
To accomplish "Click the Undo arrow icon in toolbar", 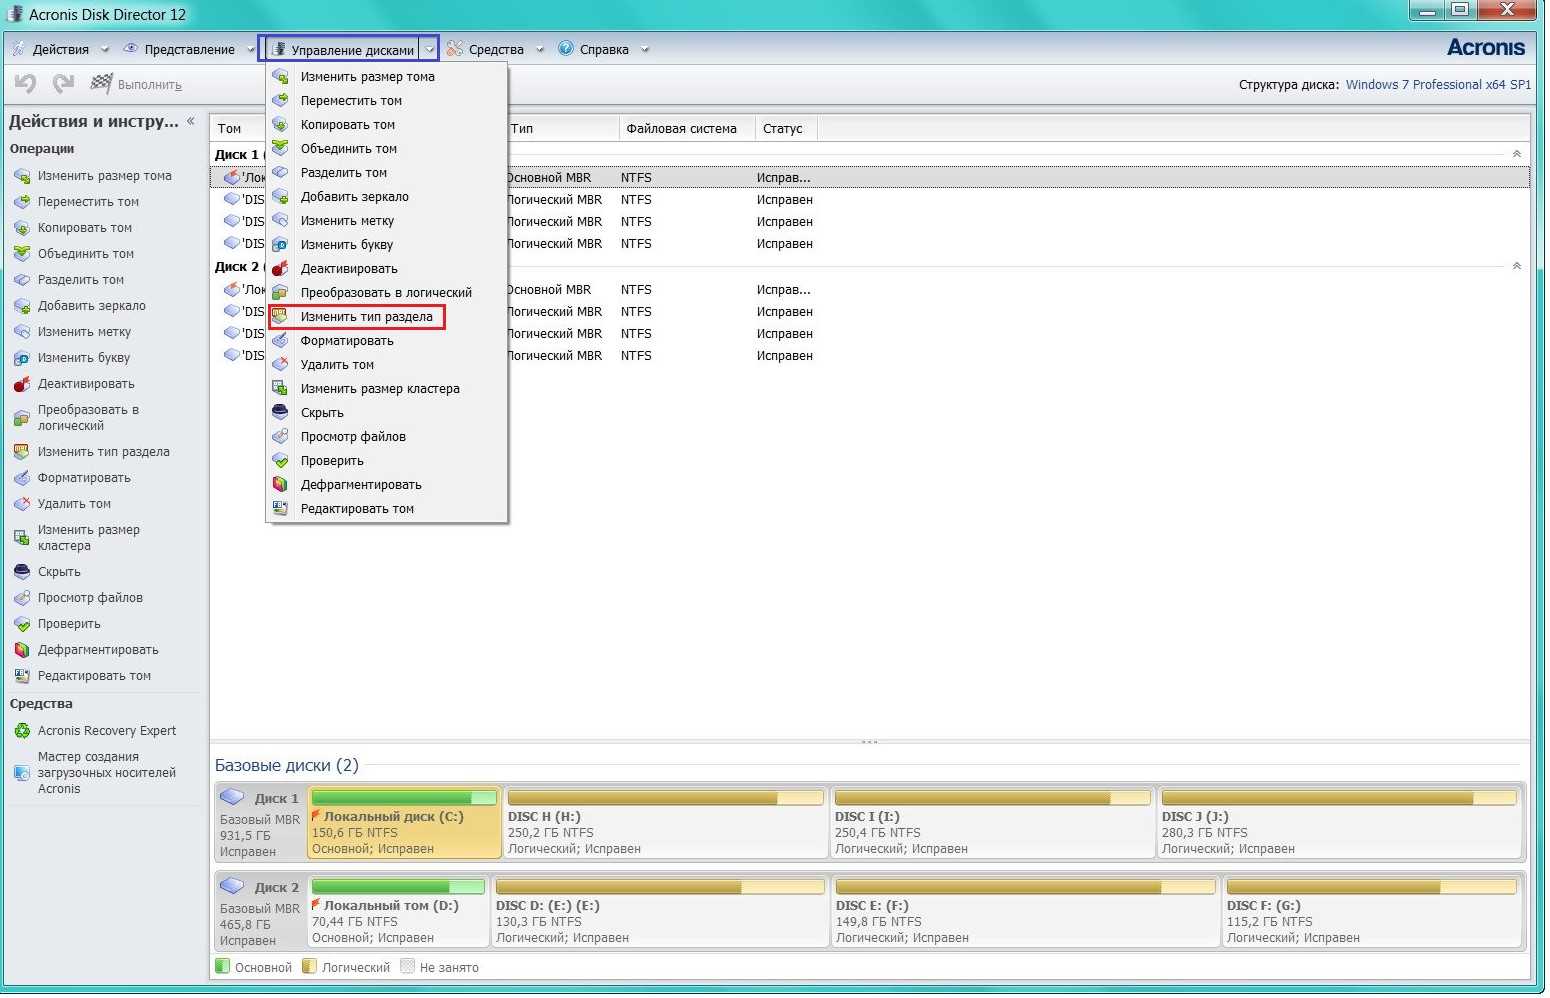I will (x=25, y=84).
